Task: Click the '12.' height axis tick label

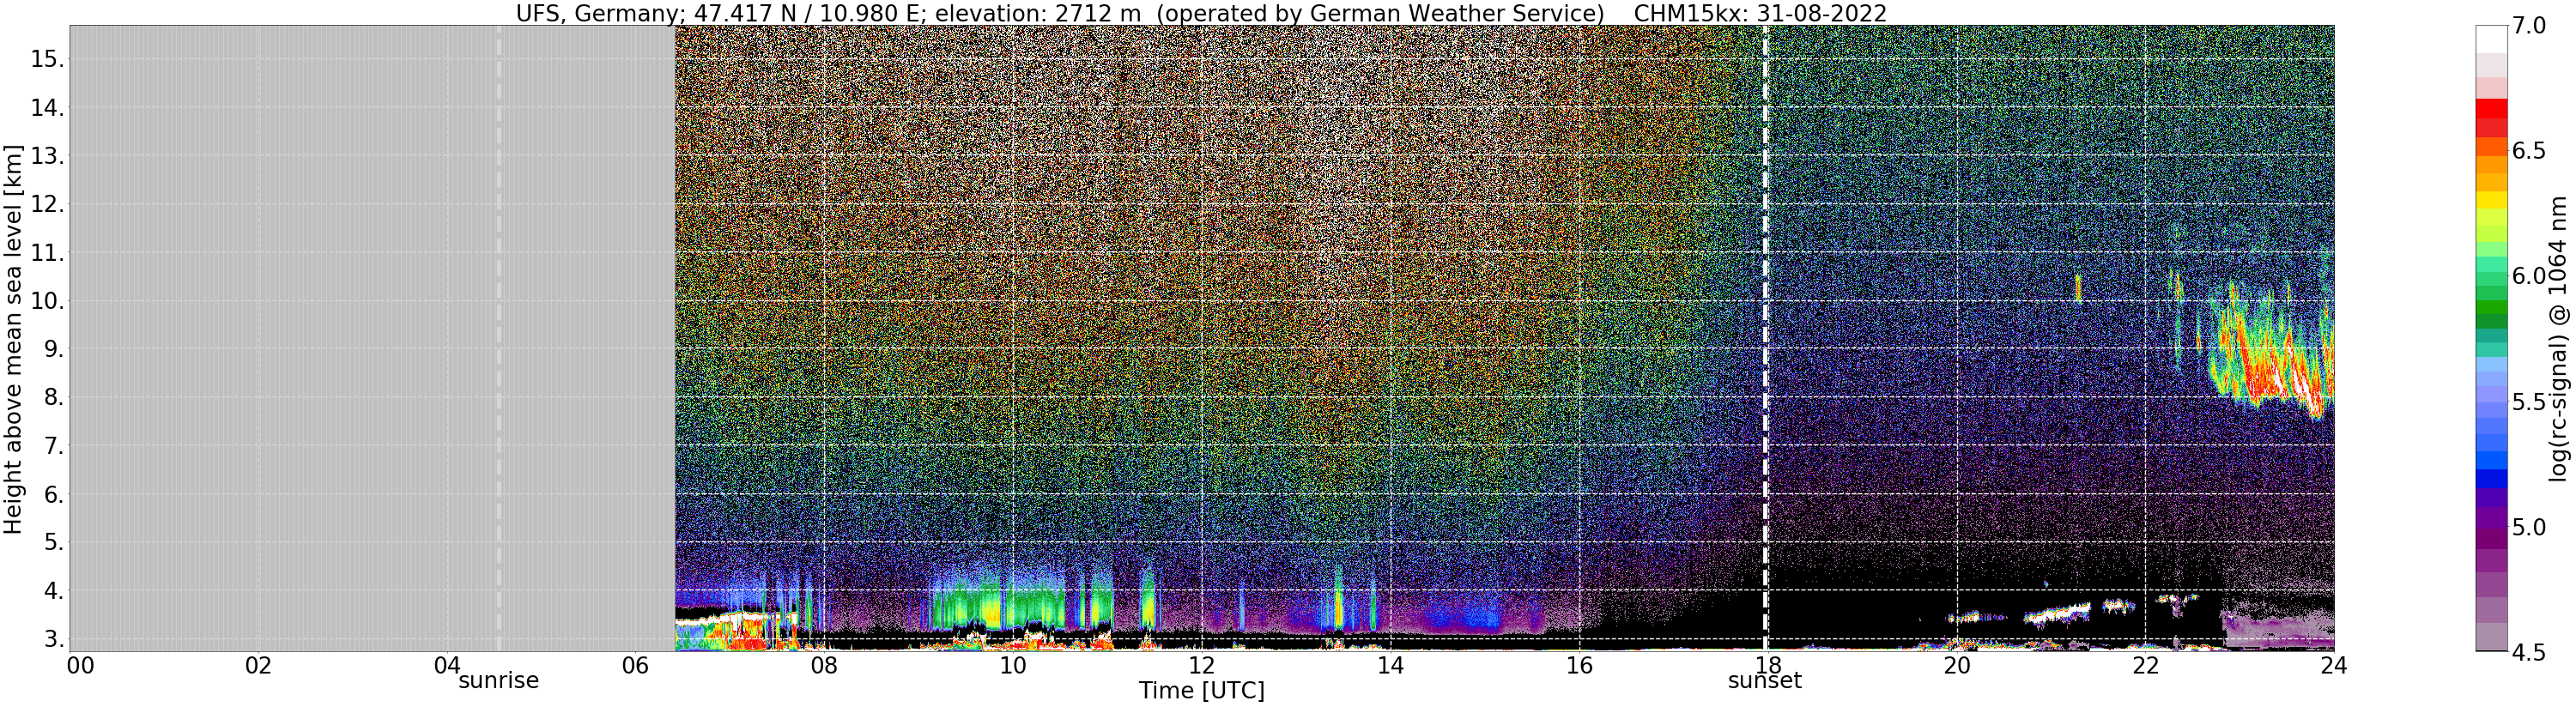Action: click(x=47, y=204)
